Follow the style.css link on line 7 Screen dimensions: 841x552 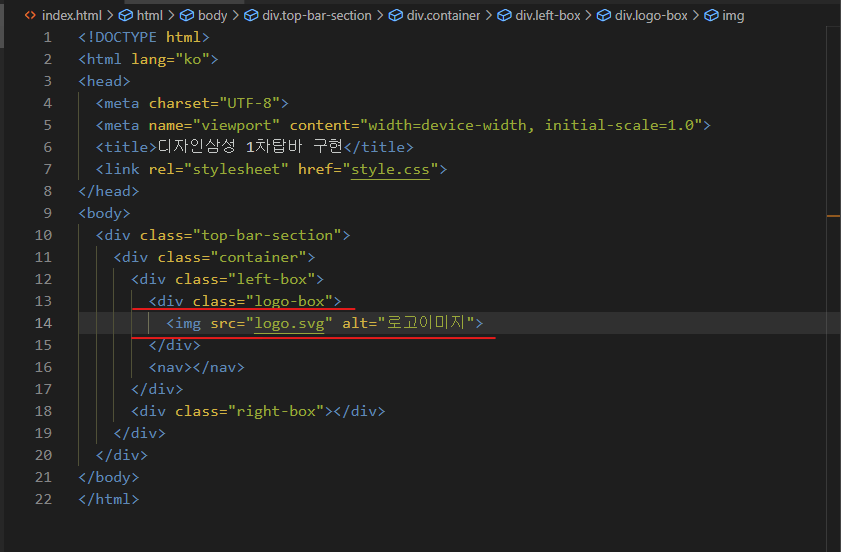tap(390, 170)
